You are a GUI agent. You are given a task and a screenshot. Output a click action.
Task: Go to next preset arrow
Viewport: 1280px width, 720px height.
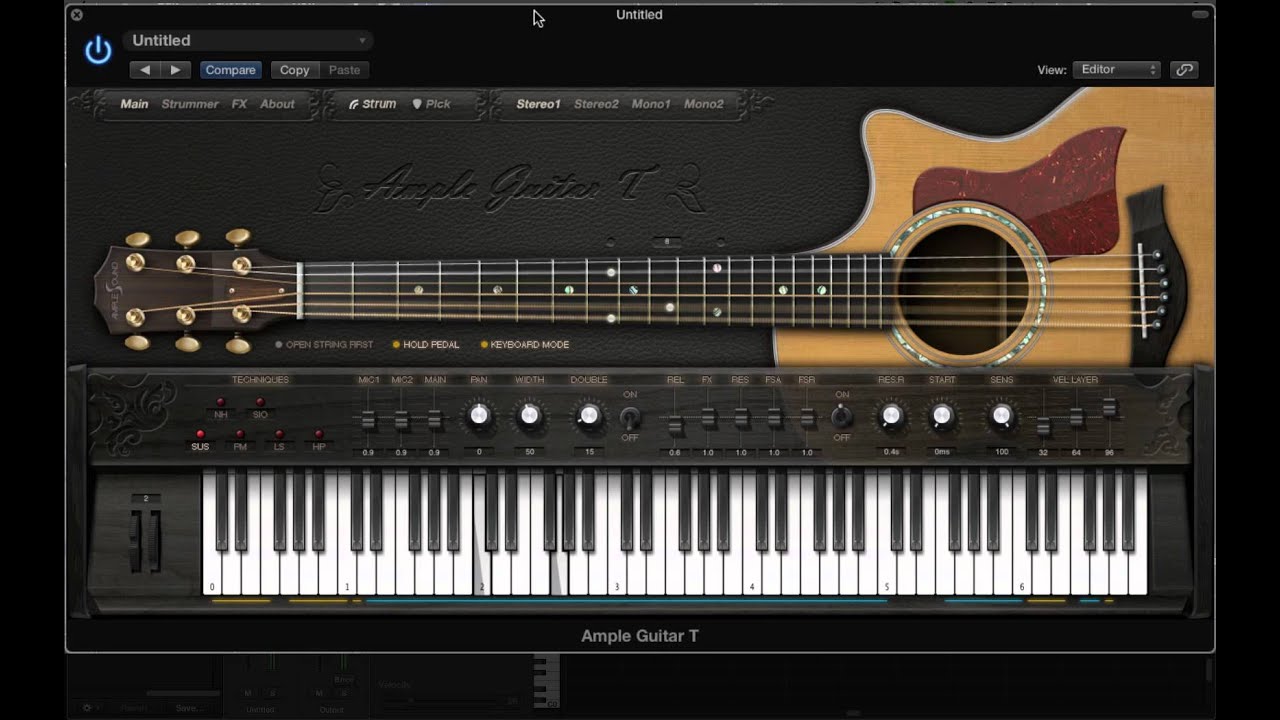point(175,70)
